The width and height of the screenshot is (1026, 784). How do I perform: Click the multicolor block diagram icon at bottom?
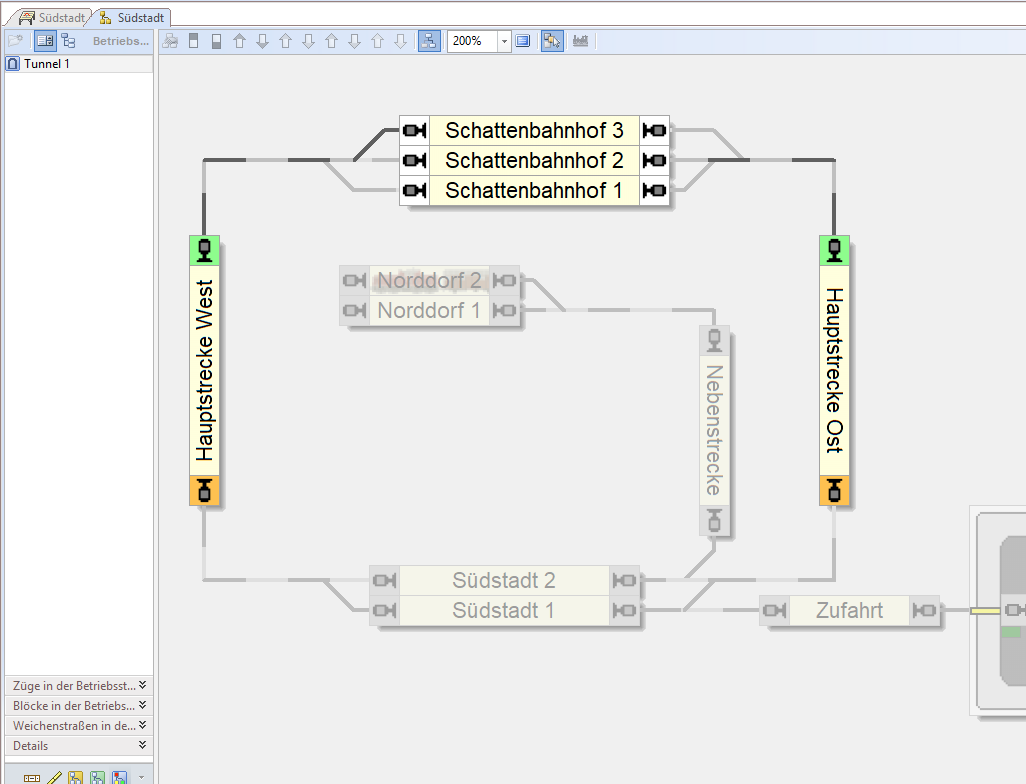pos(120,777)
